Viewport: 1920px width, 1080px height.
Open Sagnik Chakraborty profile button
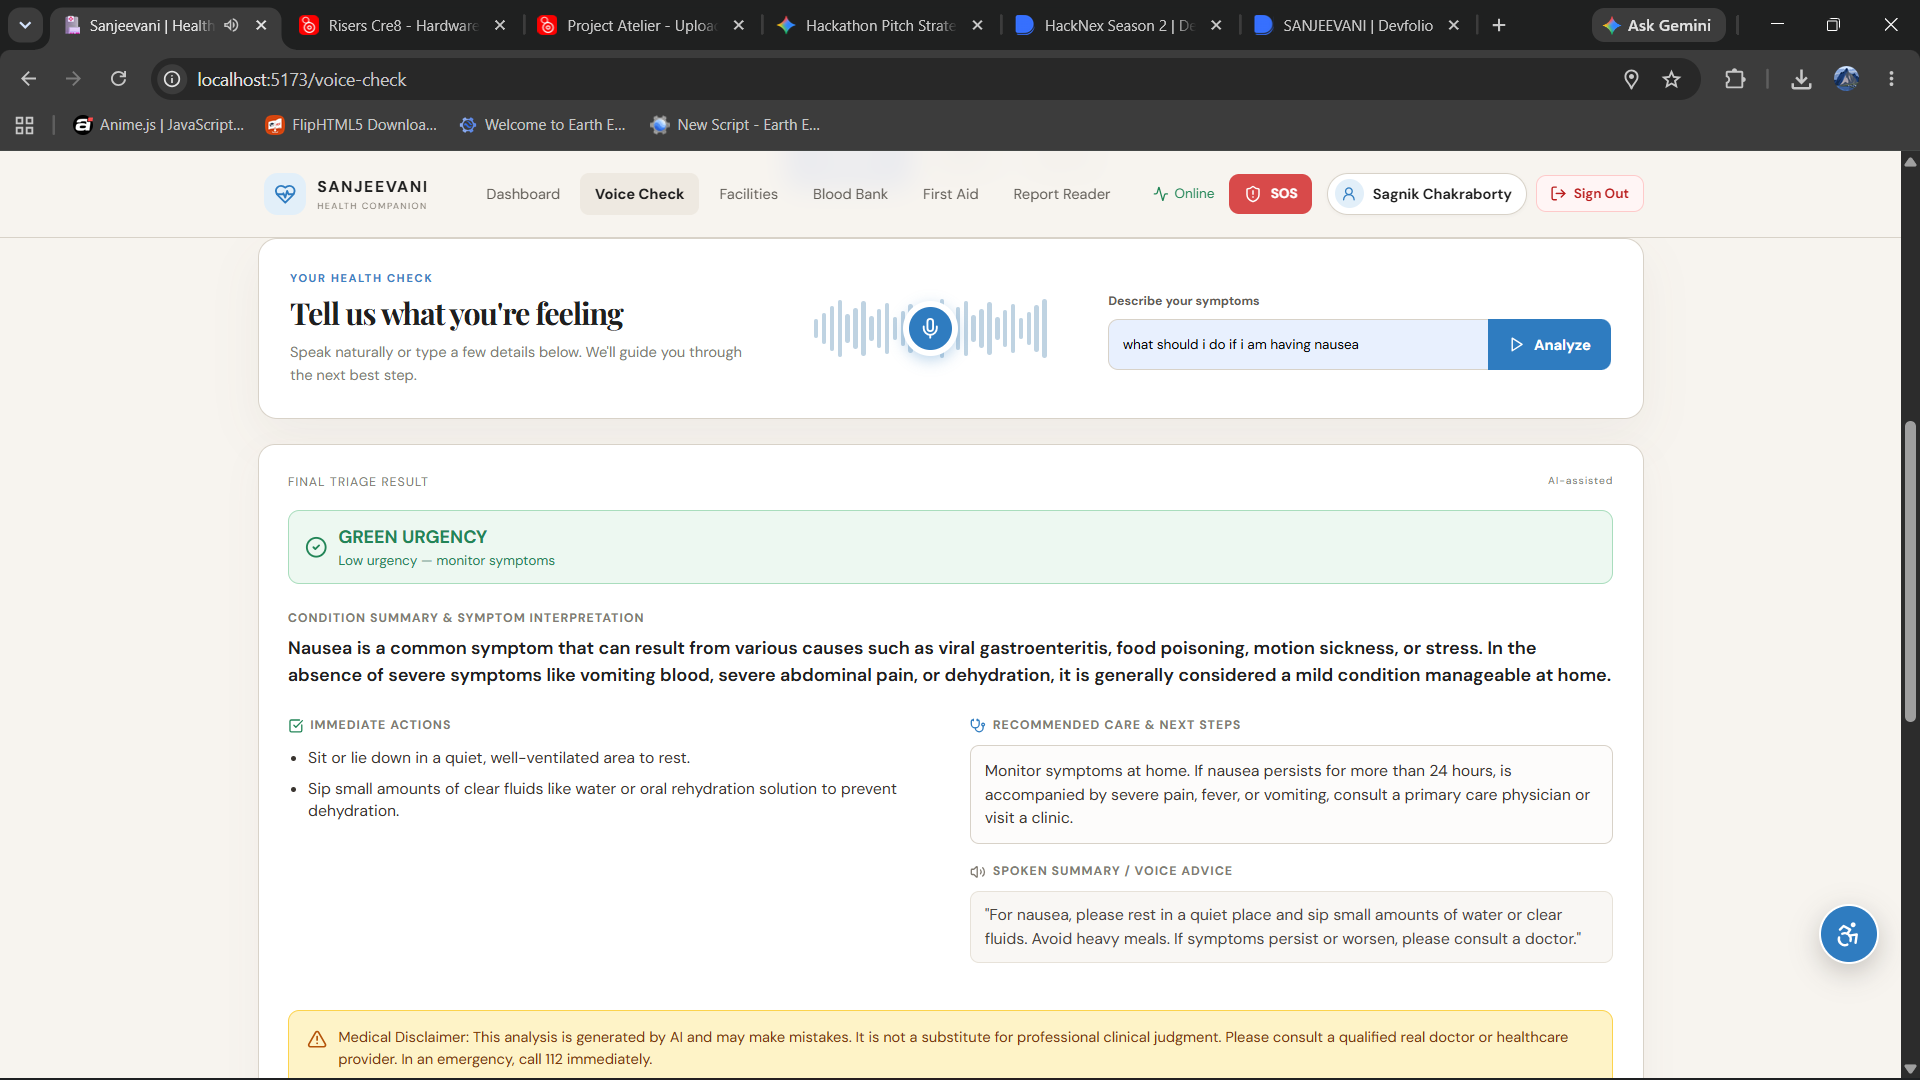click(x=1427, y=194)
